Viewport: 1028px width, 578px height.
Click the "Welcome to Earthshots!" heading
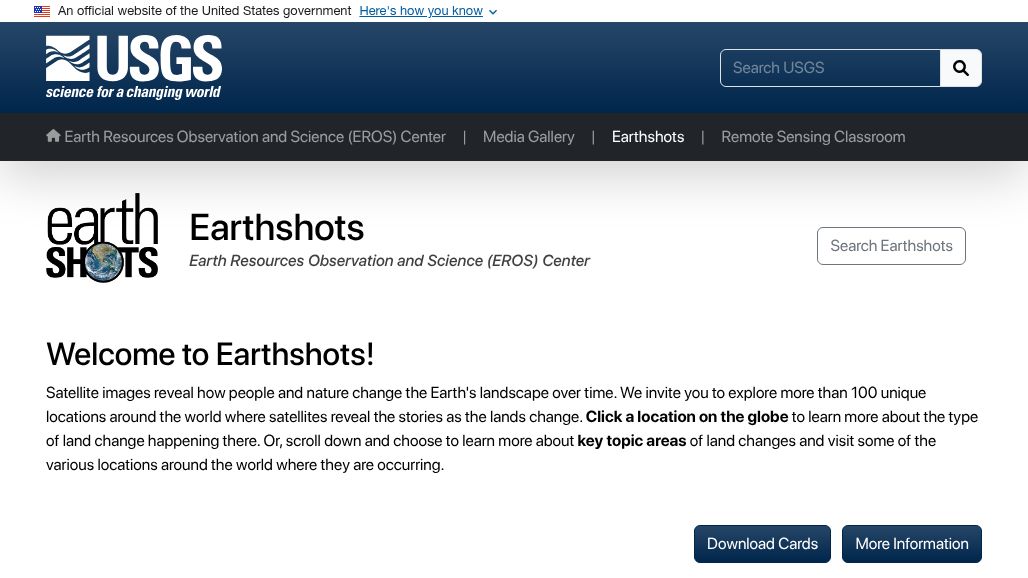pyautogui.click(x=210, y=355)
